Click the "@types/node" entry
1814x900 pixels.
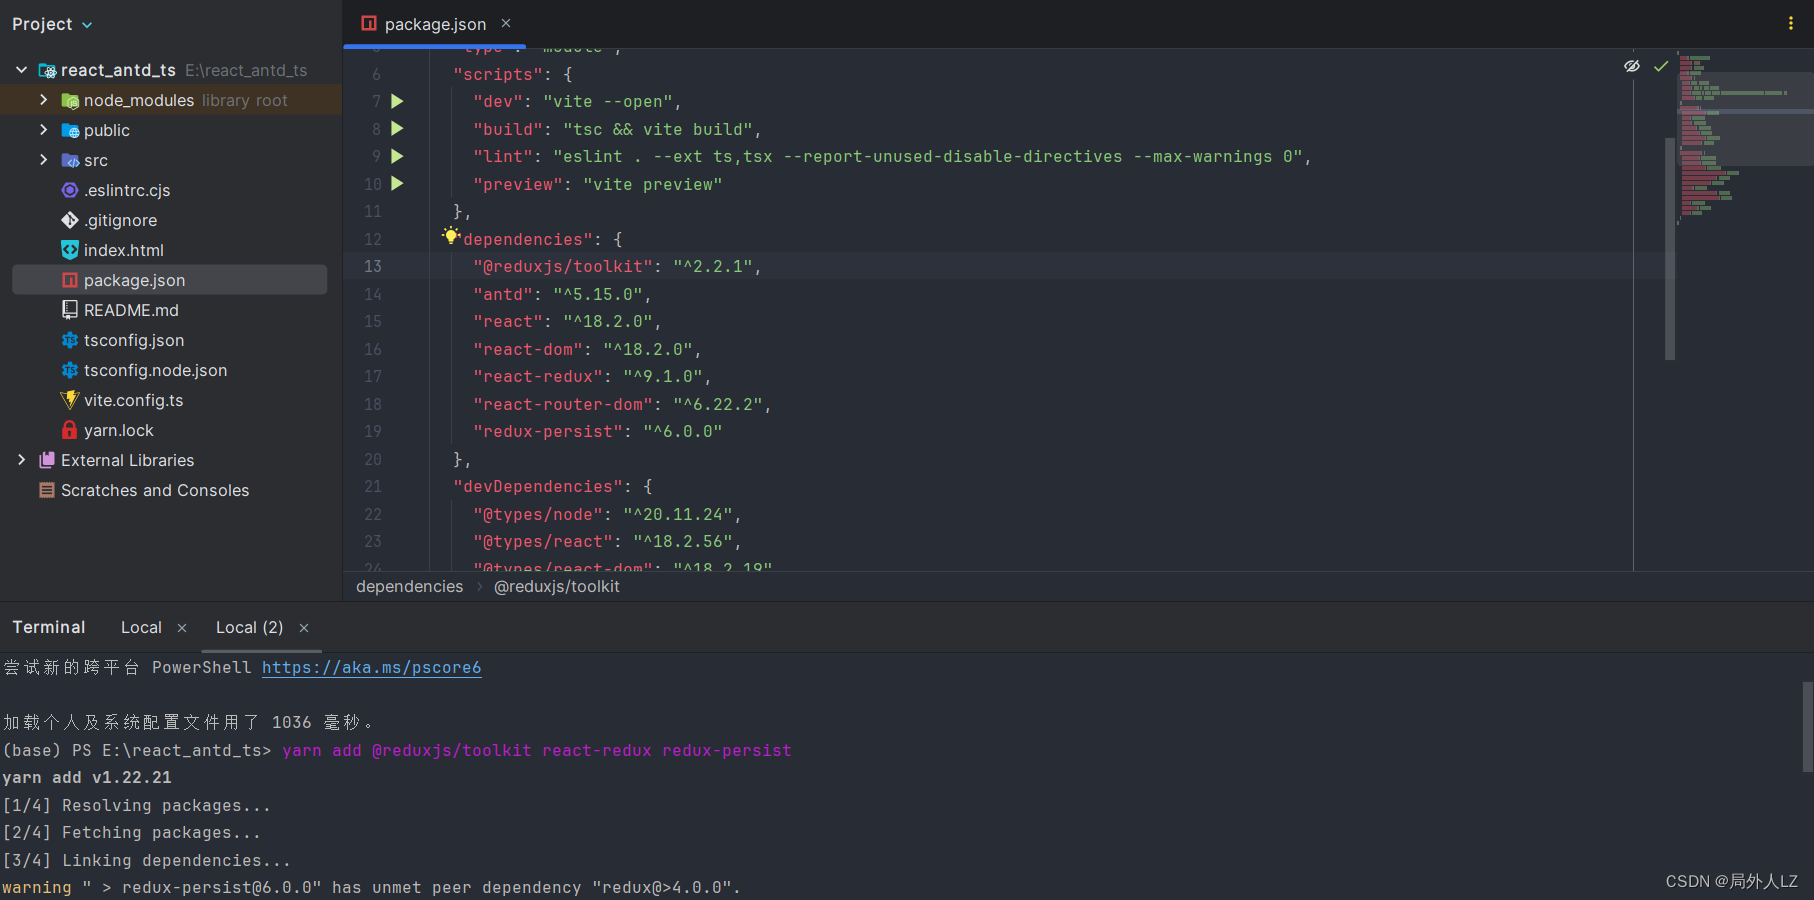tap(607, 514)
